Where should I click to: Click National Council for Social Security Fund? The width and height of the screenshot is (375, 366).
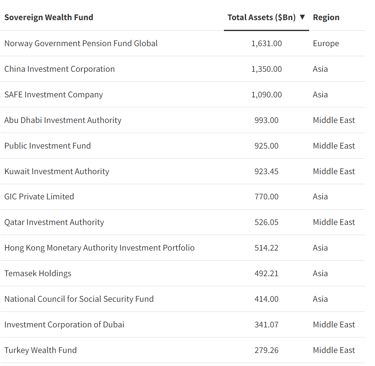click(79, 299)
